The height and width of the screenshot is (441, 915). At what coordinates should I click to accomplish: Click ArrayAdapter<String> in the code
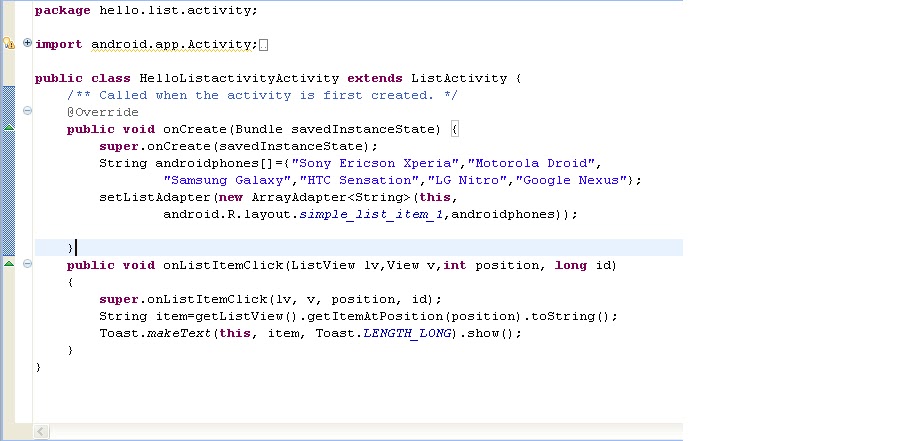point(331,197)
